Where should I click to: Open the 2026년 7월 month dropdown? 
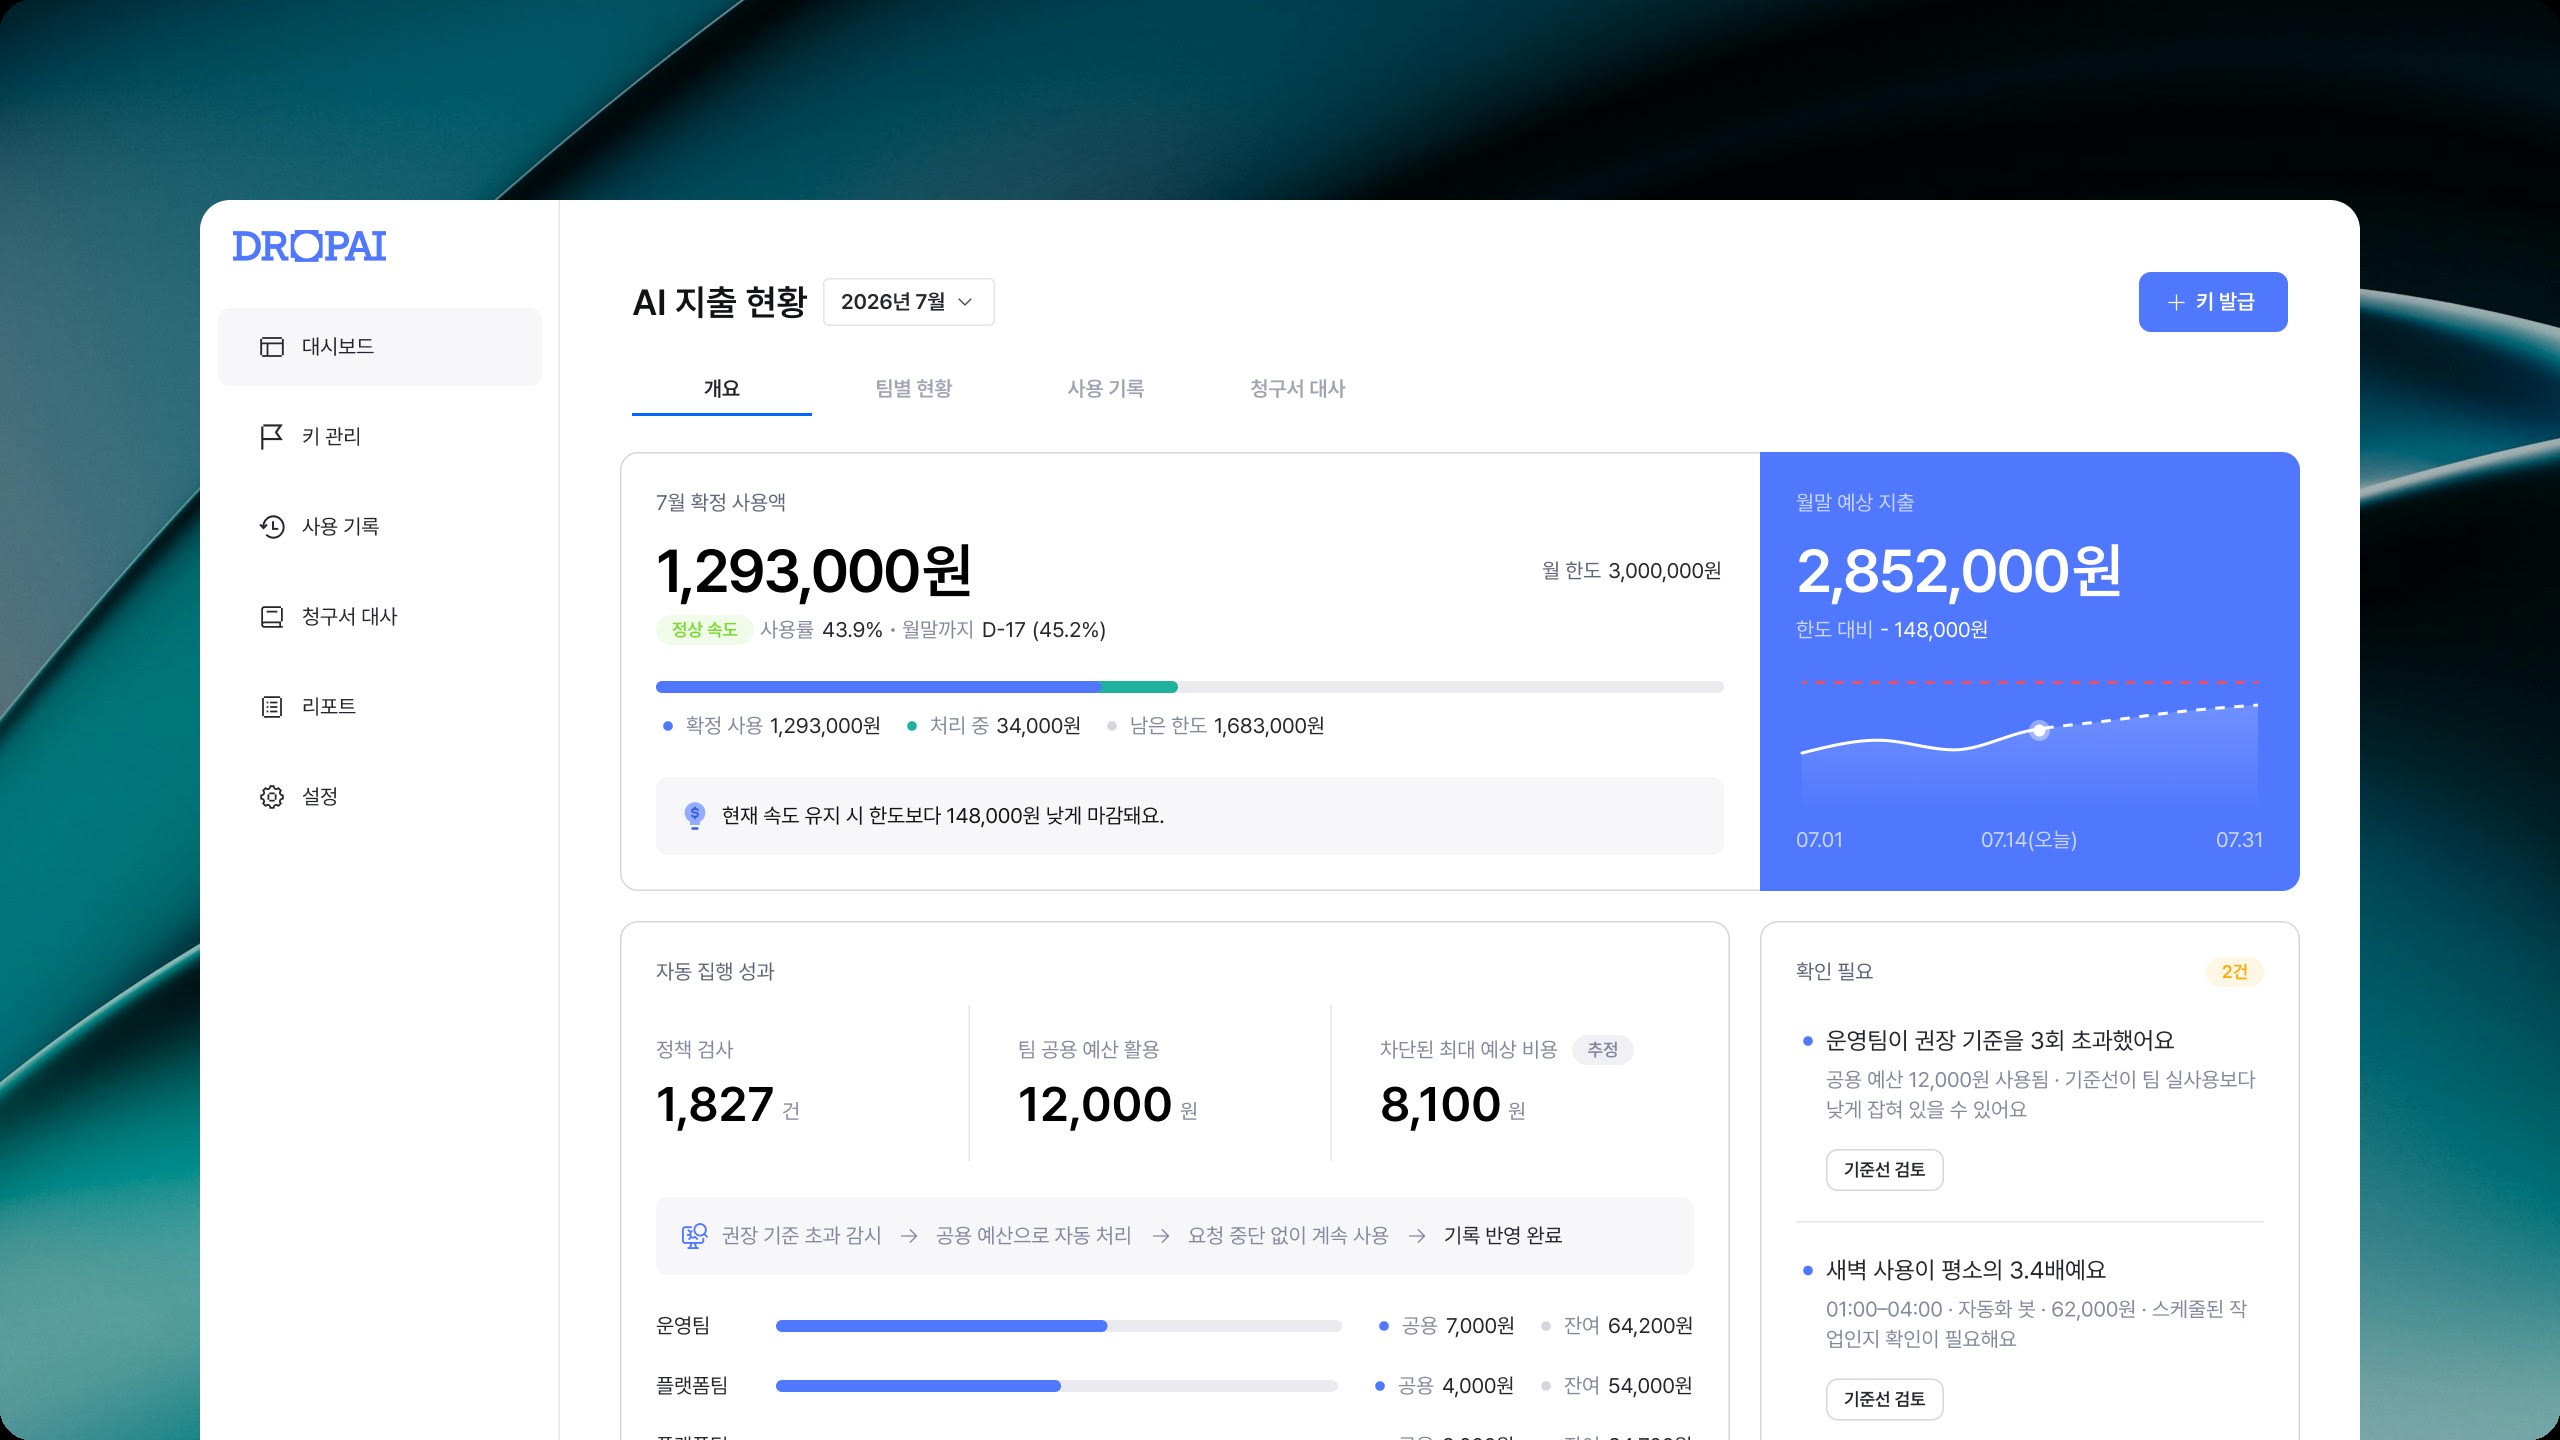908,302
